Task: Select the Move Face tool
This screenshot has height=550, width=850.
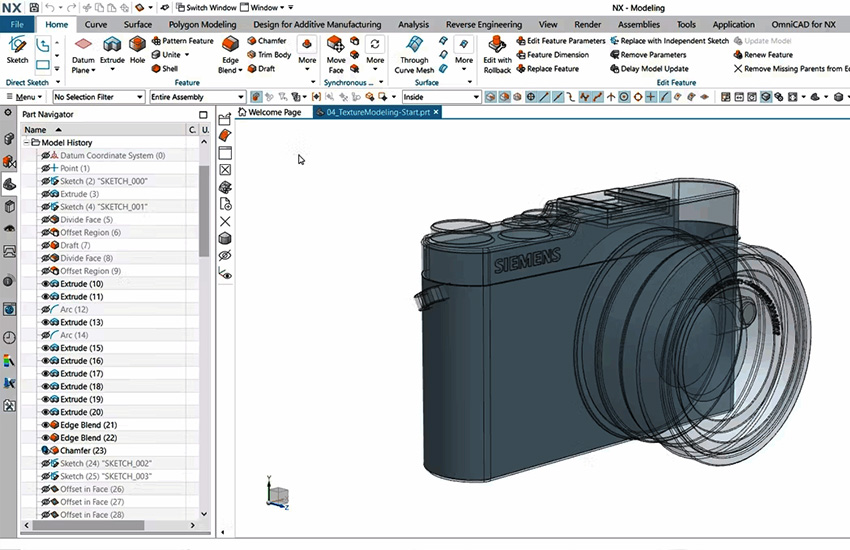Action: point(336,55)
